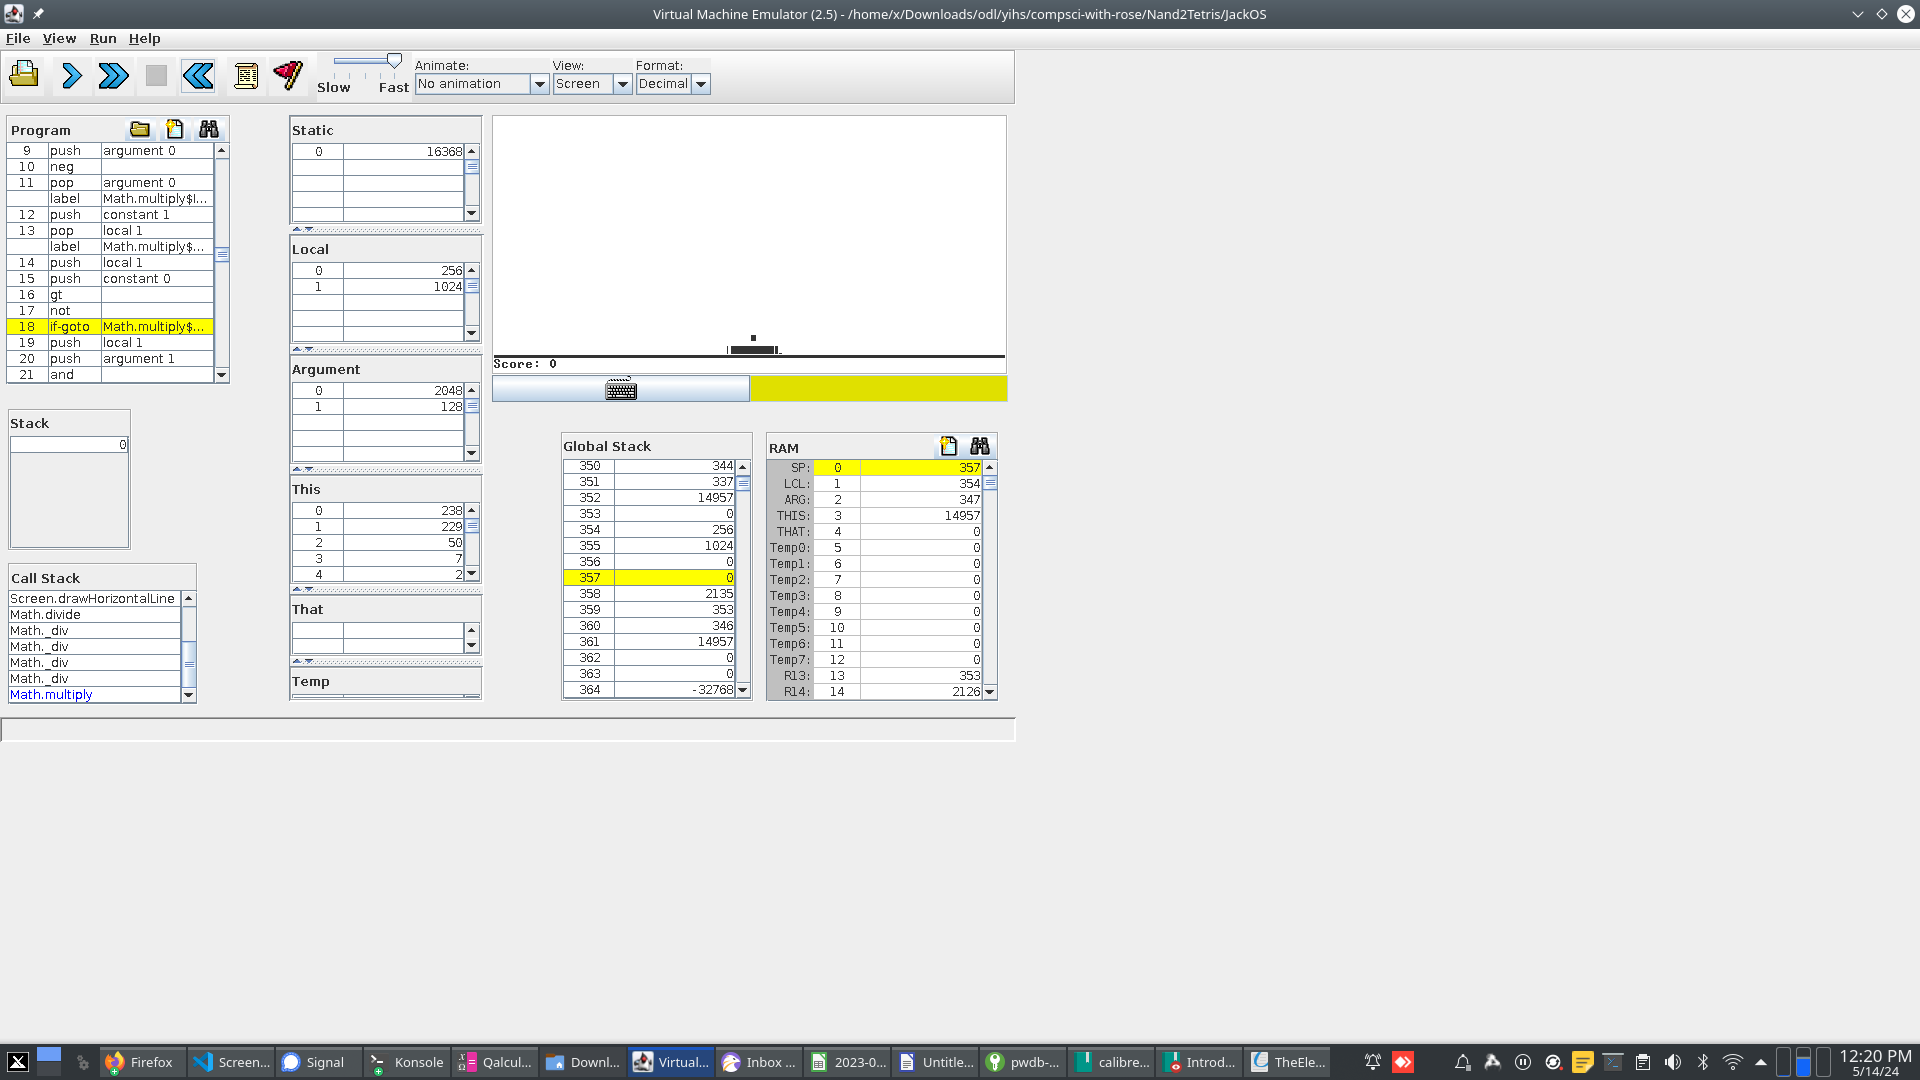Click the binoculars search icon in RAM panel
1920x1080 pixels.
[x=979, y=446]
